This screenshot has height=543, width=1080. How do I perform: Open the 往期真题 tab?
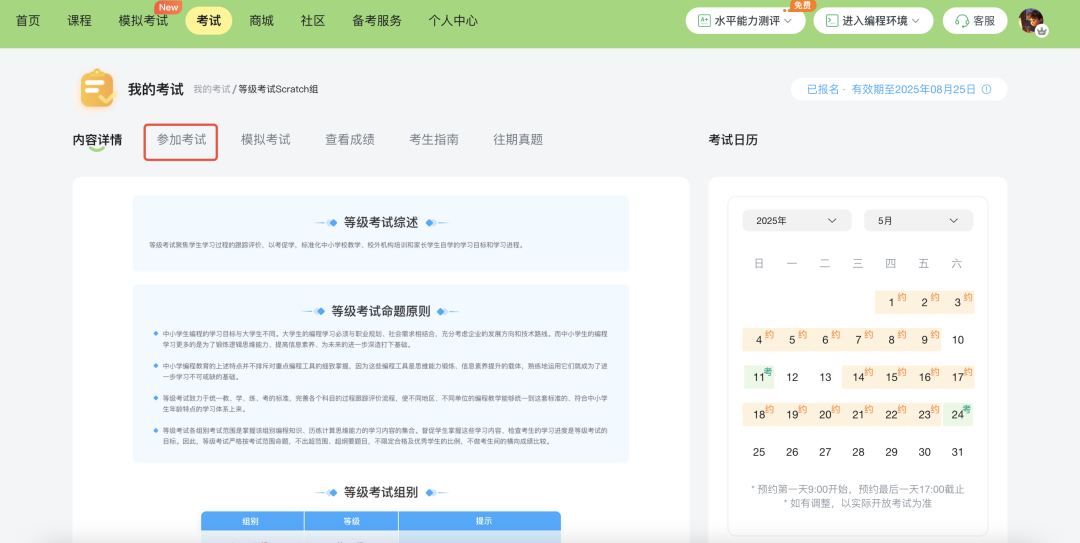(517, 140)
